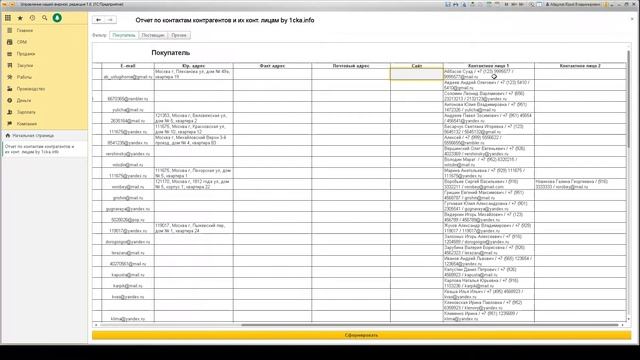Open the History clock icon
Viewport: 640px width, 360px height.
(x=32, y=18)
